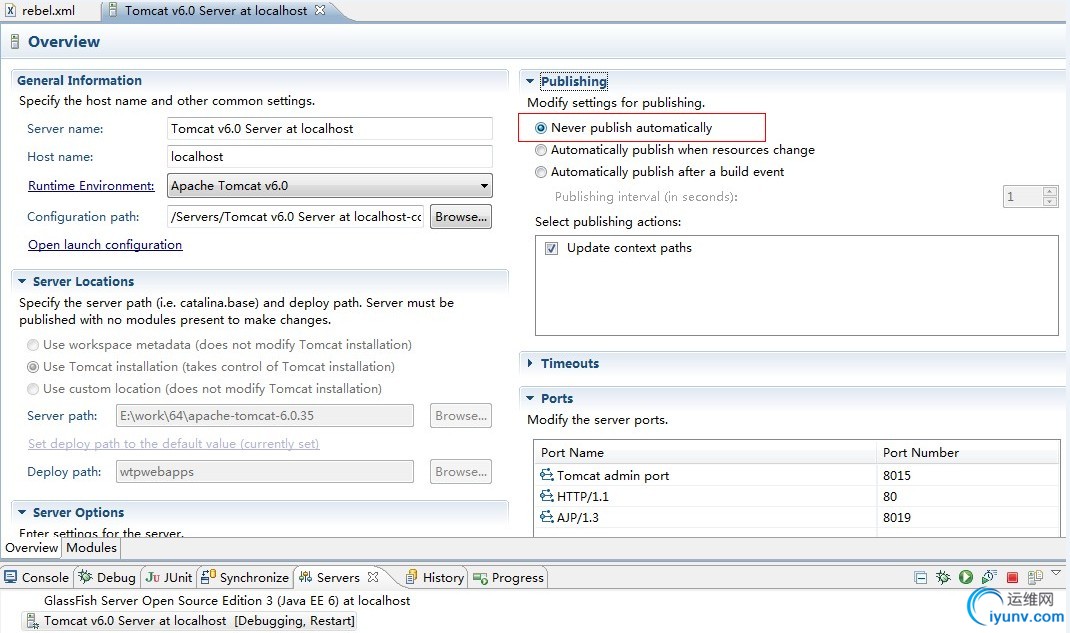Image resolution: width=1070 pixels, height=633 pixels.
Task: Select Automatically publish when resources change
Action: (541, 150)
